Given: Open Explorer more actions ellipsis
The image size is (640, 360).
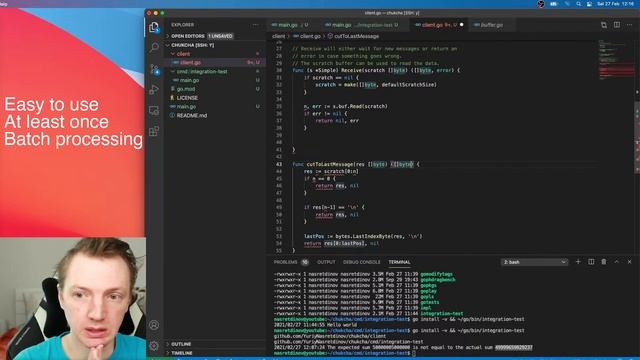Looking at the screenshot, I should pyautogui.click(x=256, y=25).
